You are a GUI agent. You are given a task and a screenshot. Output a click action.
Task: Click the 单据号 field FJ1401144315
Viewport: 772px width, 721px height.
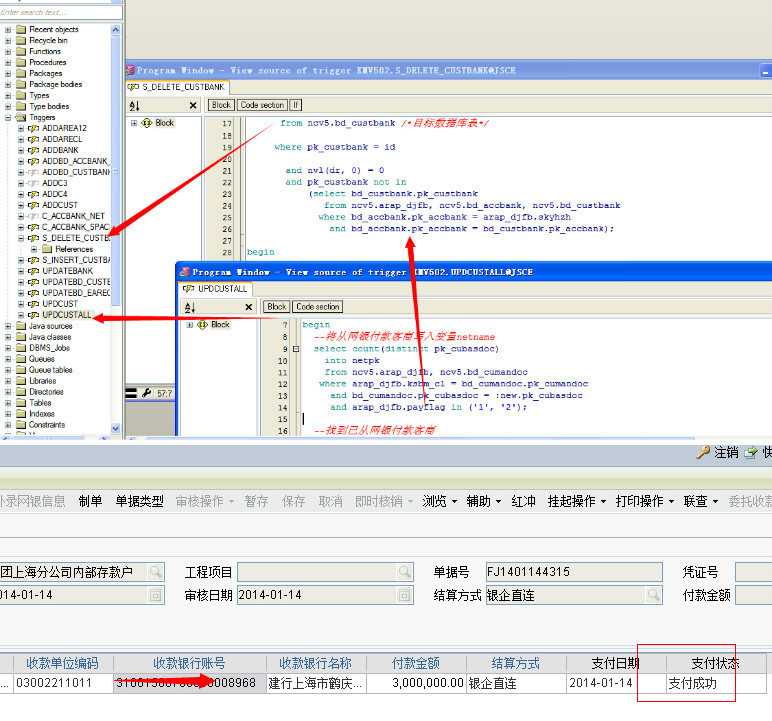[x=574, y=572]
